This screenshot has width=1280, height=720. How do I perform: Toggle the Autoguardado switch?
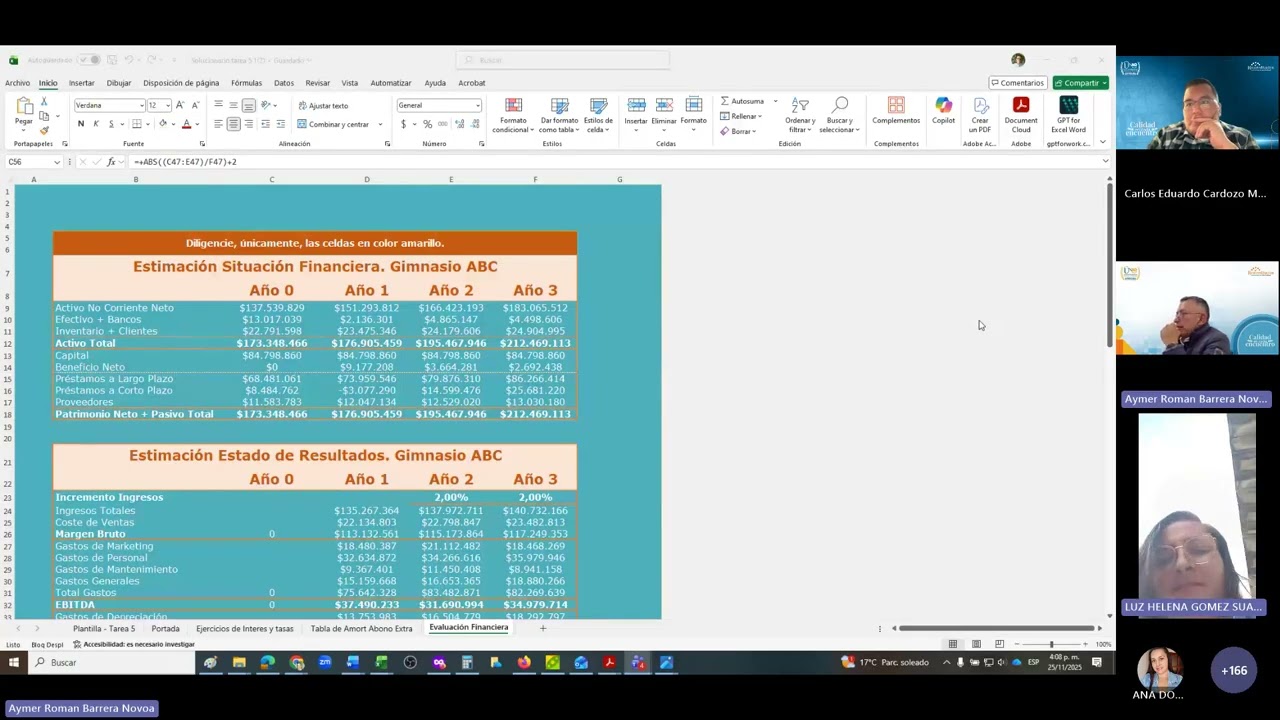88,60
